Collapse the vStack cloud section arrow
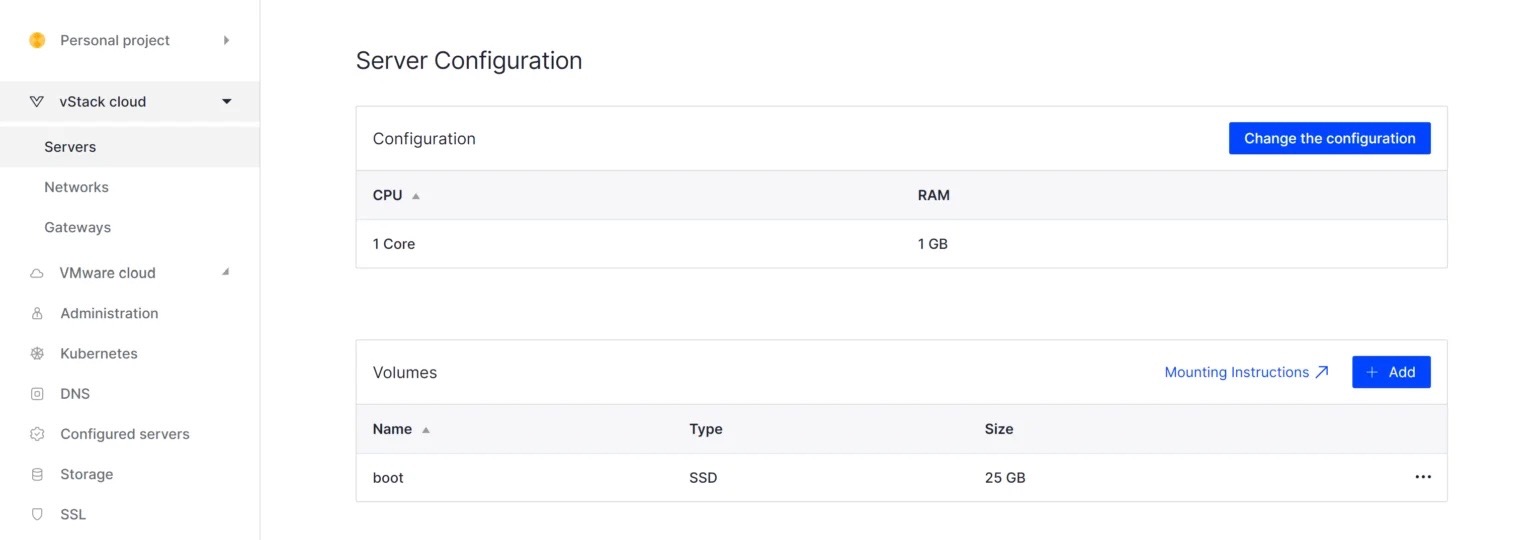Viewport: 1525px width, 540px height. click(227, 102)
